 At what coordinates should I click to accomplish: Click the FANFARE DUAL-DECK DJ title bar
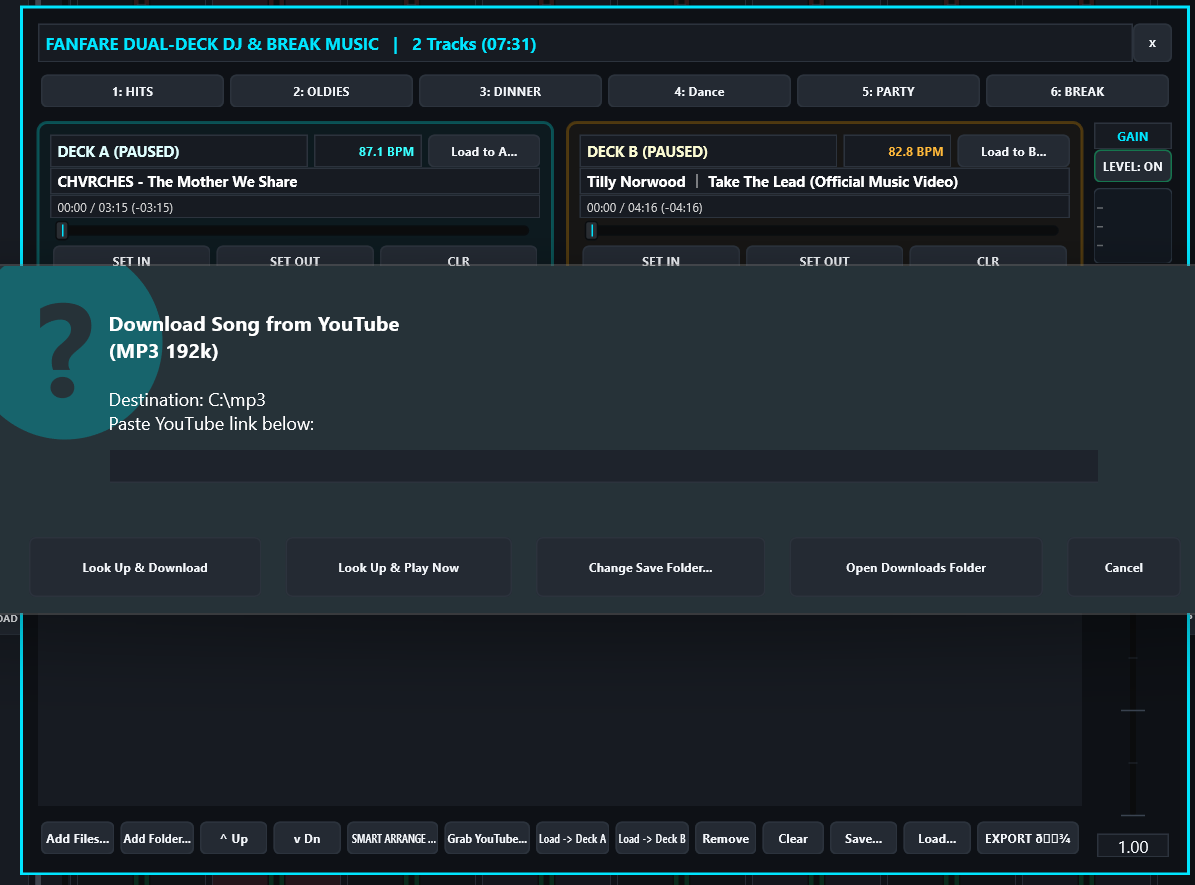coord(585,43)
